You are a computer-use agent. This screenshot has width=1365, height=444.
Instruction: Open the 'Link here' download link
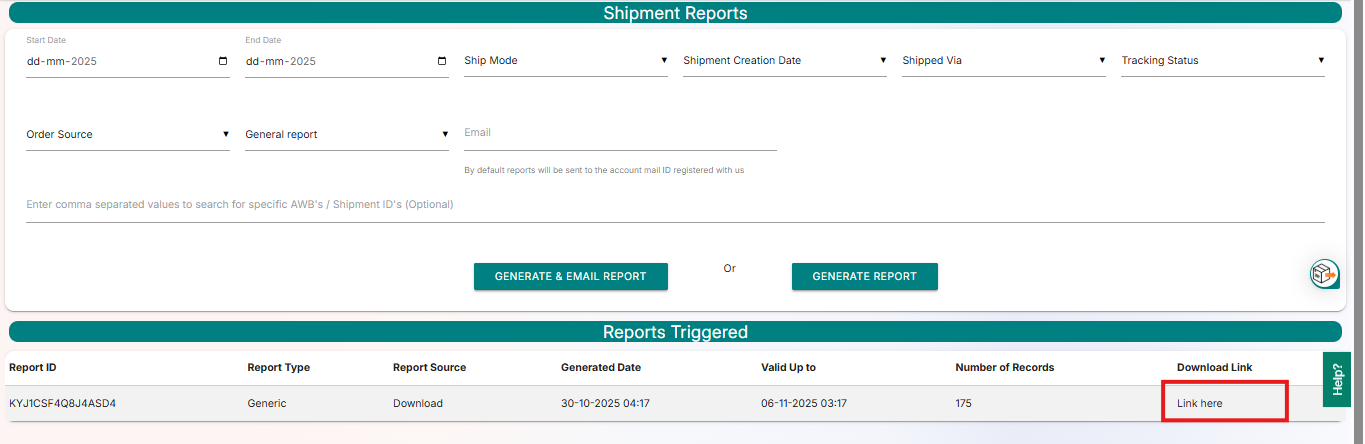1199,403
